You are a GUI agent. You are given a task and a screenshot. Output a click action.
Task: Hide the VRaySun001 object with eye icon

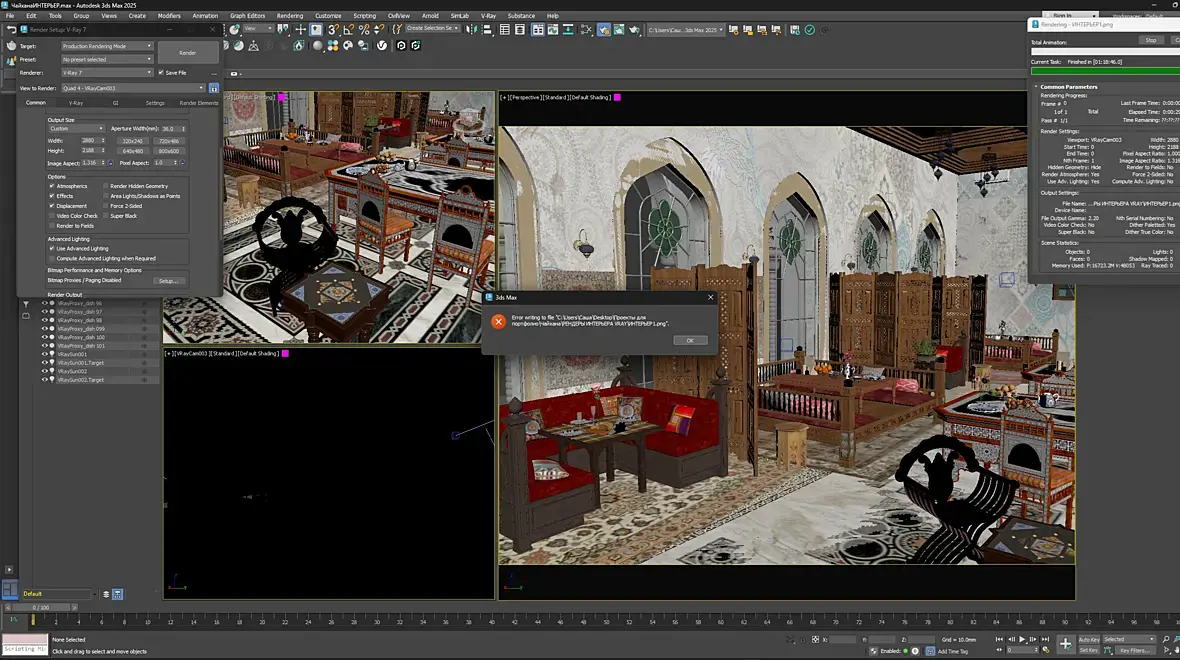point(44,354)
